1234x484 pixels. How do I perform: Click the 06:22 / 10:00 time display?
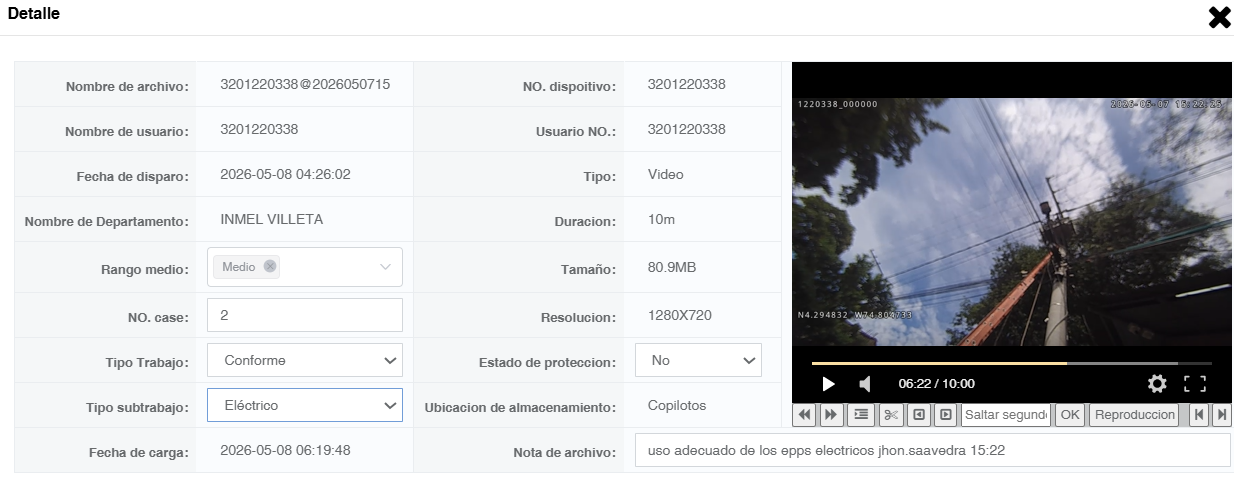[936, 384]
